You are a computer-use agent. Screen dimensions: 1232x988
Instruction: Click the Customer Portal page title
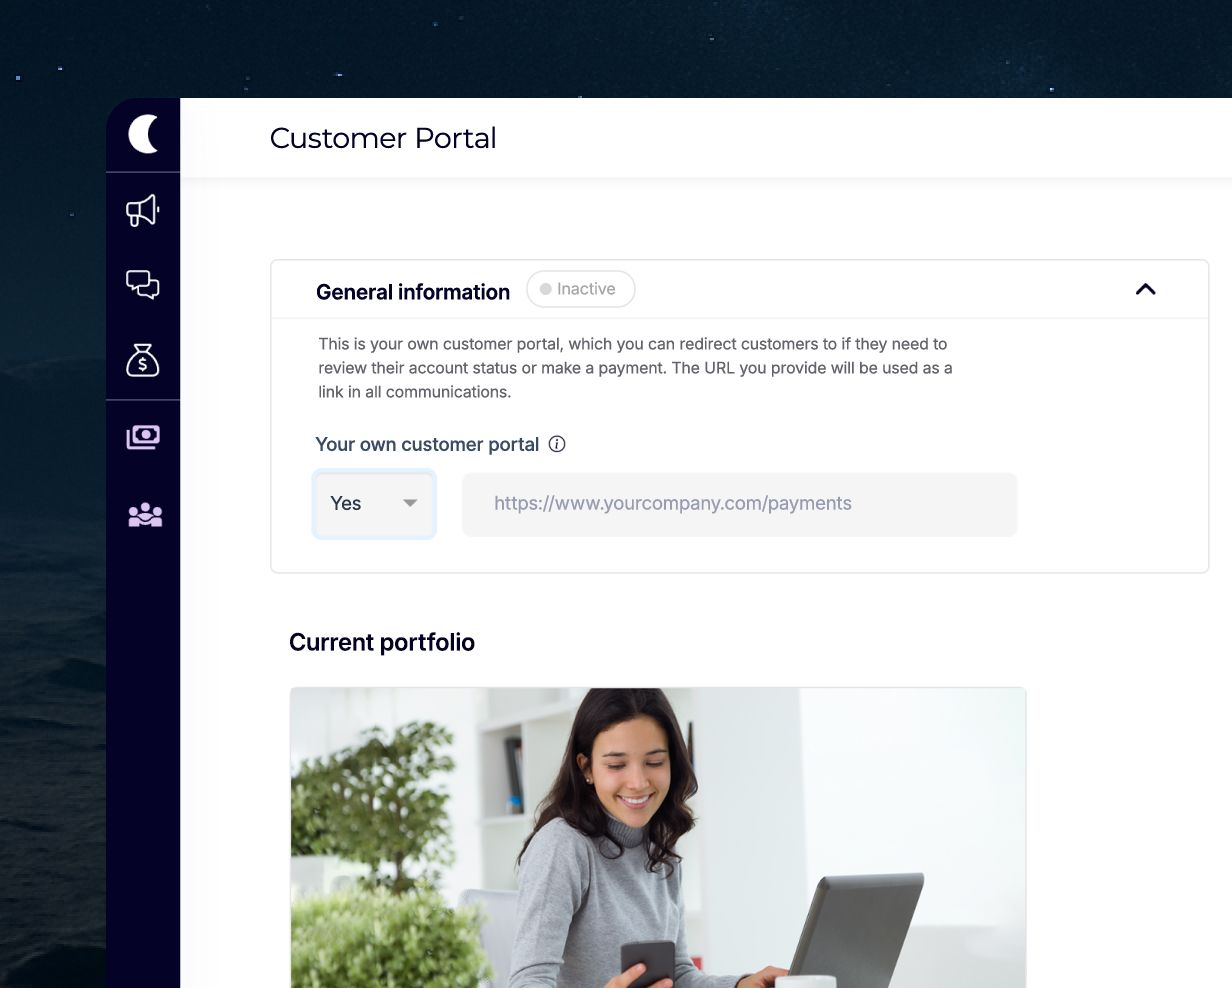tap(383, 138)
